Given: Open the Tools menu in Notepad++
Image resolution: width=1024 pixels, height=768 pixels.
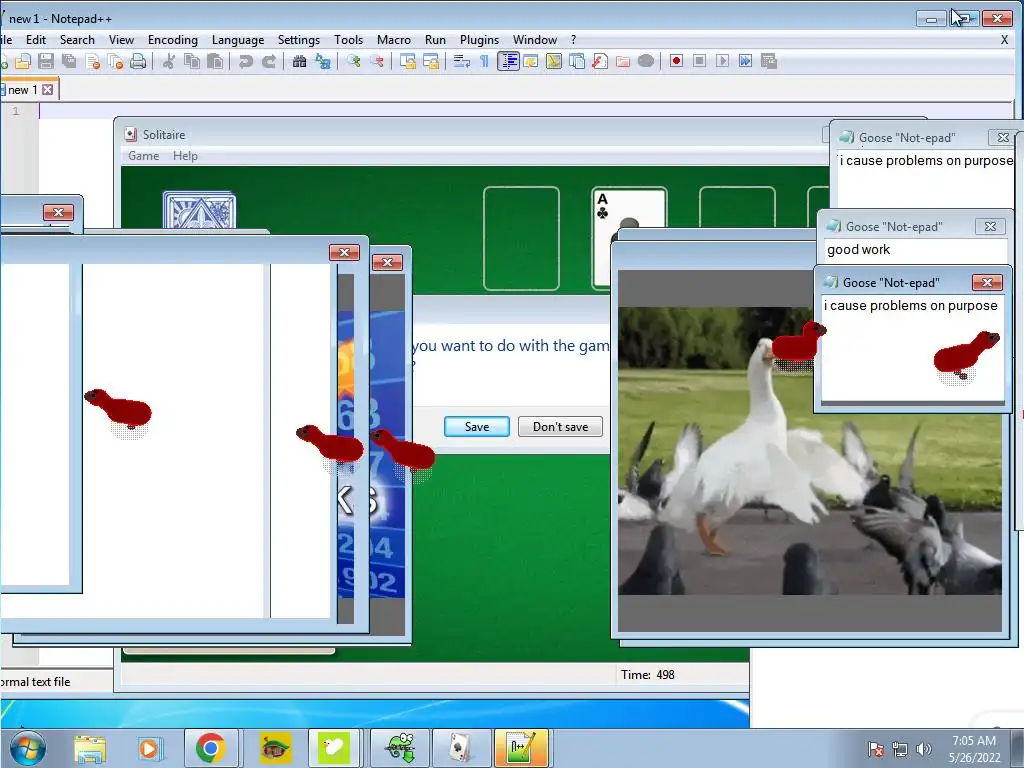Looking at the screenshot, I should coord(348,40).
